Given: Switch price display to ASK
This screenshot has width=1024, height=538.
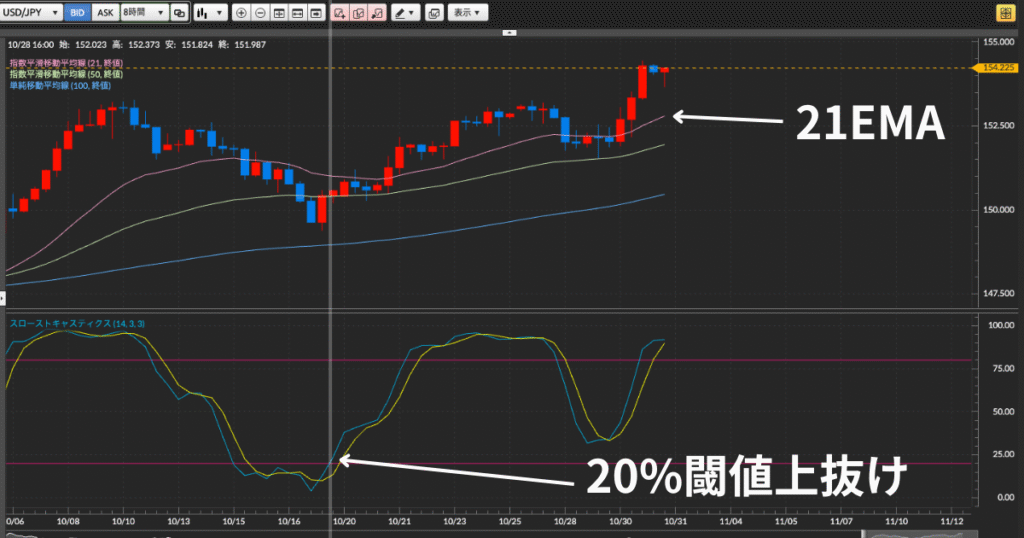Looking at the screenshot, I should point(104,13).
